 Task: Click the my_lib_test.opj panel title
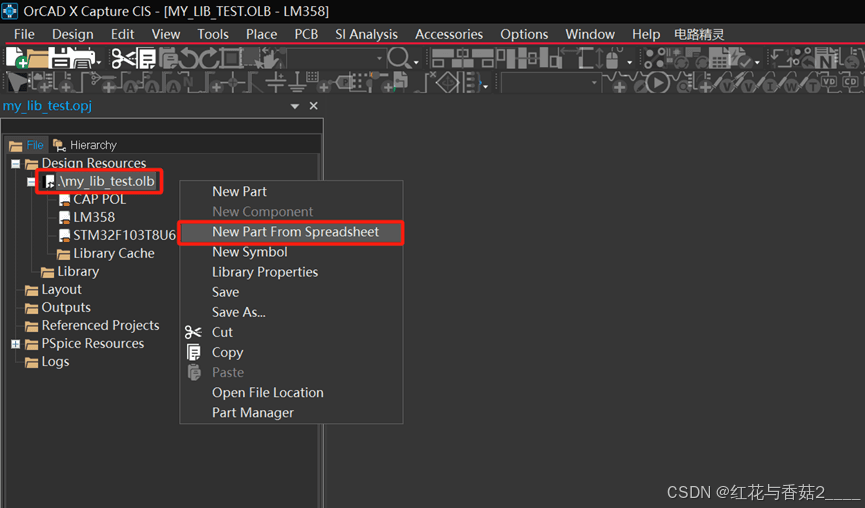point(47,106)
